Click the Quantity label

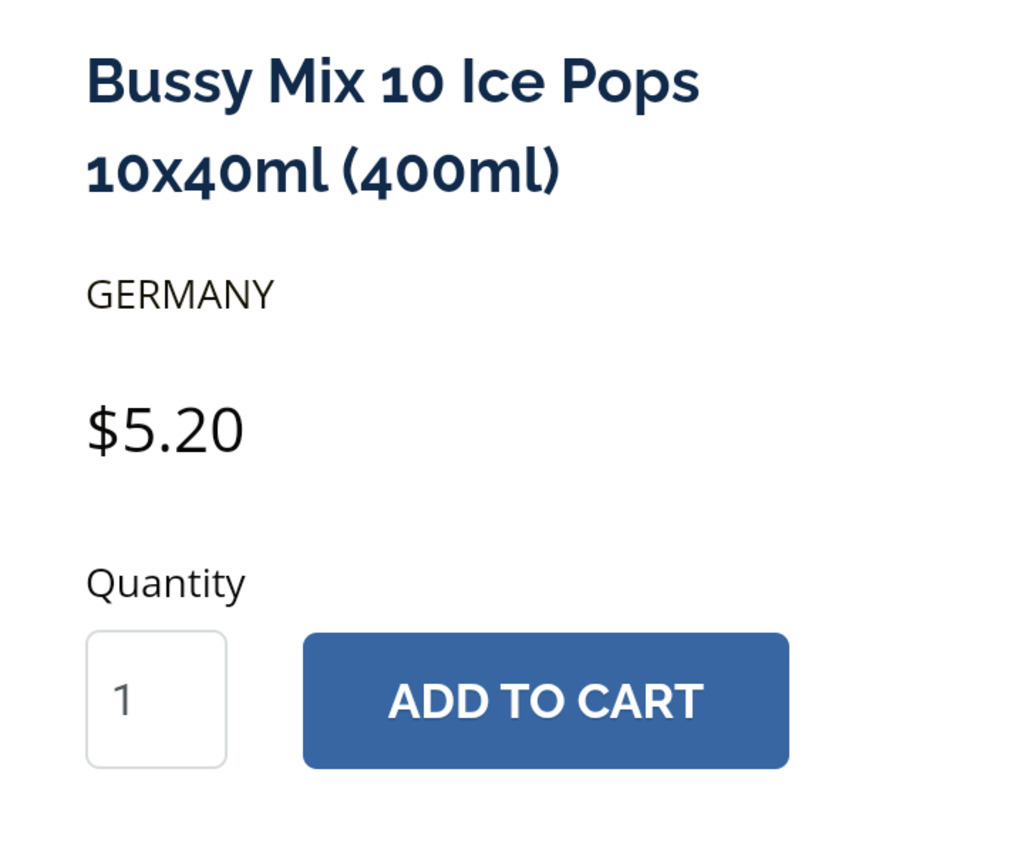165,583
